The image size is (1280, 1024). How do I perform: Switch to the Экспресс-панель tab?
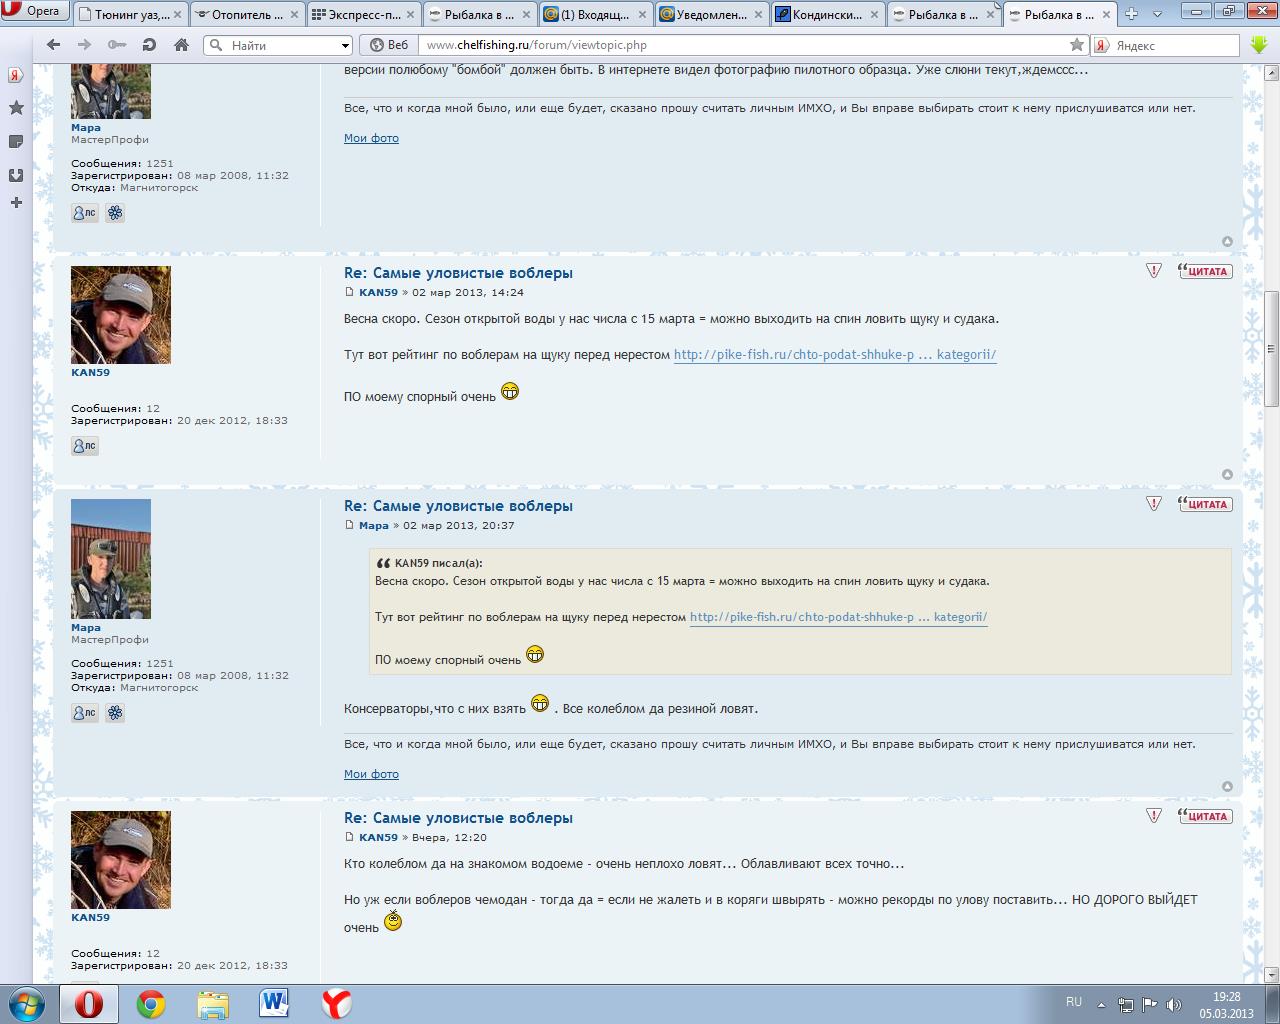point(362,14)
